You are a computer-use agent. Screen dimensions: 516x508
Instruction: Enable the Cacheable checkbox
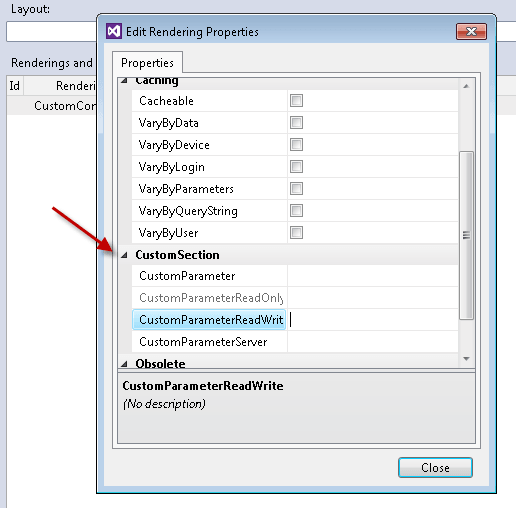pyautogui.click(x=296, y=101)
